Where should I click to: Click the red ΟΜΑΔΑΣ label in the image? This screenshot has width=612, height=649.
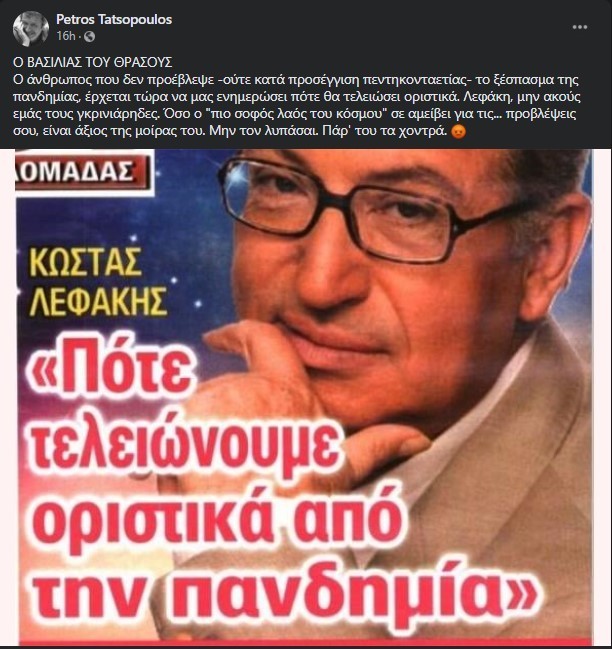(81, 173)
